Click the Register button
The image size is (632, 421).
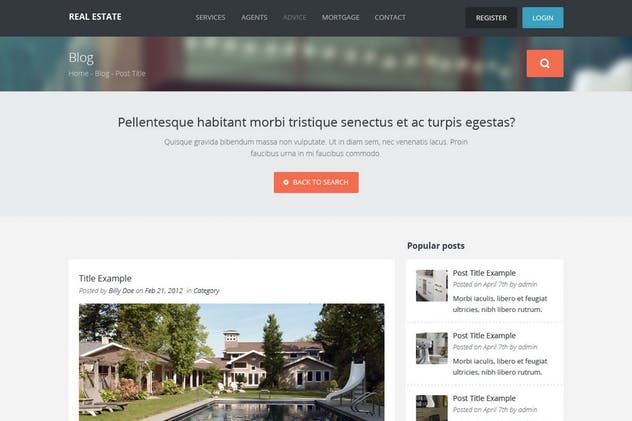[x=491, y=18]
